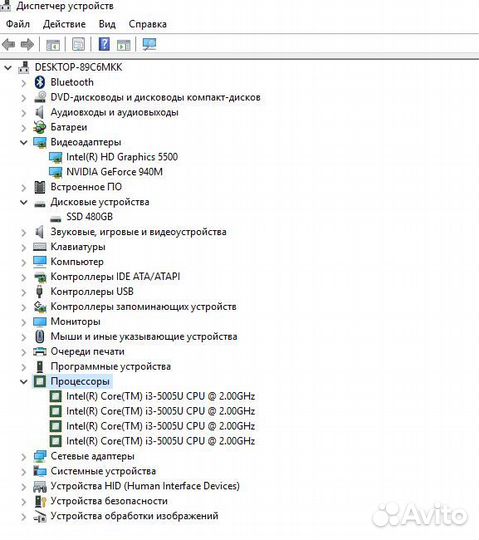Image resolution: width=479 pixels, height=540 pixels.
Task: Click the speaker icon beside Аудиовходы
Action: point(40,112)
